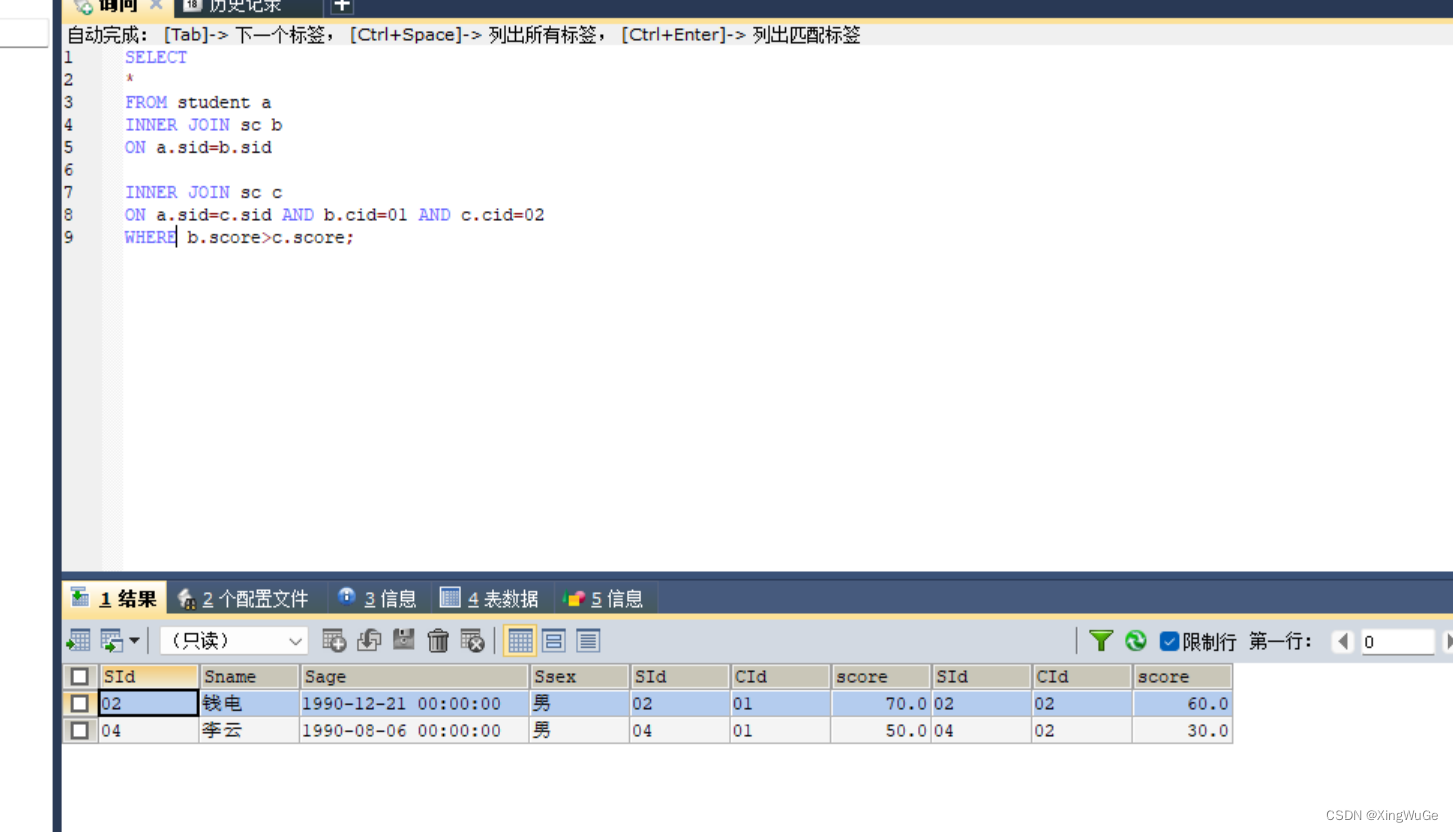
Task: Close the query tab with the X
Action: coord(157,5)
